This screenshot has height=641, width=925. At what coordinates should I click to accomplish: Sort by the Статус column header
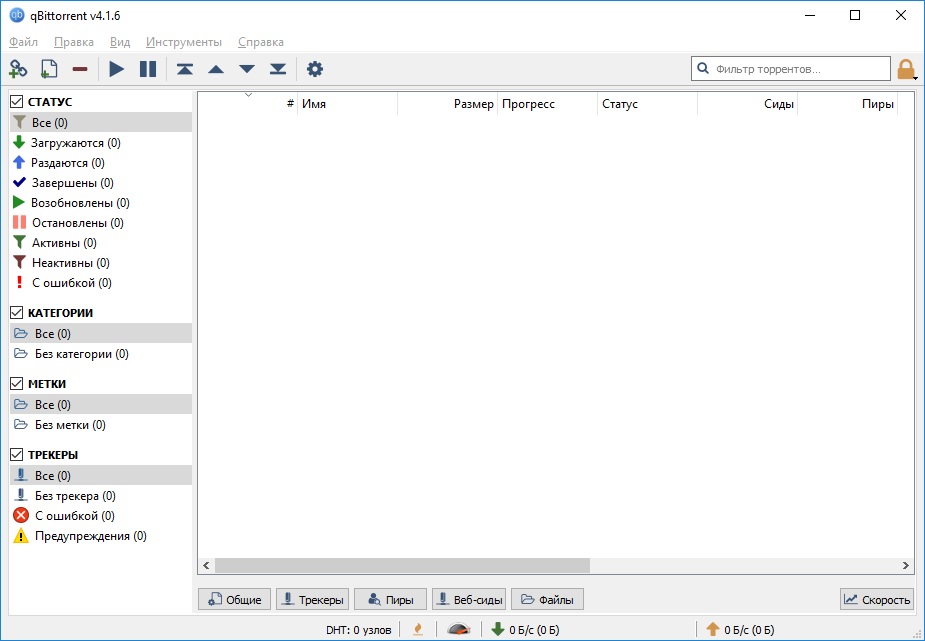pyautogui.click(x=648, y=104)
